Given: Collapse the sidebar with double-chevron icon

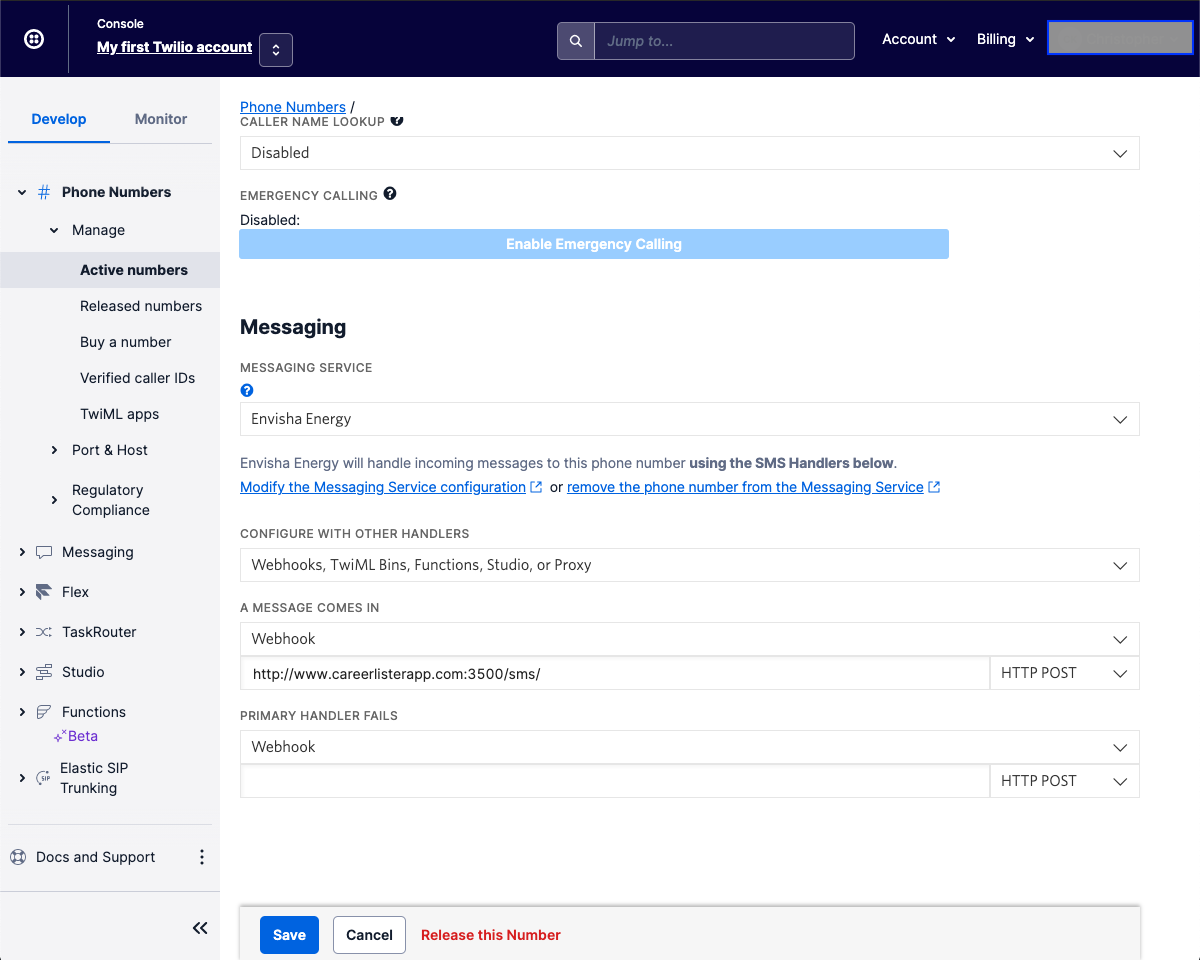Looking at the screenshot, I should pyautogui.click(x=200, y=928).
